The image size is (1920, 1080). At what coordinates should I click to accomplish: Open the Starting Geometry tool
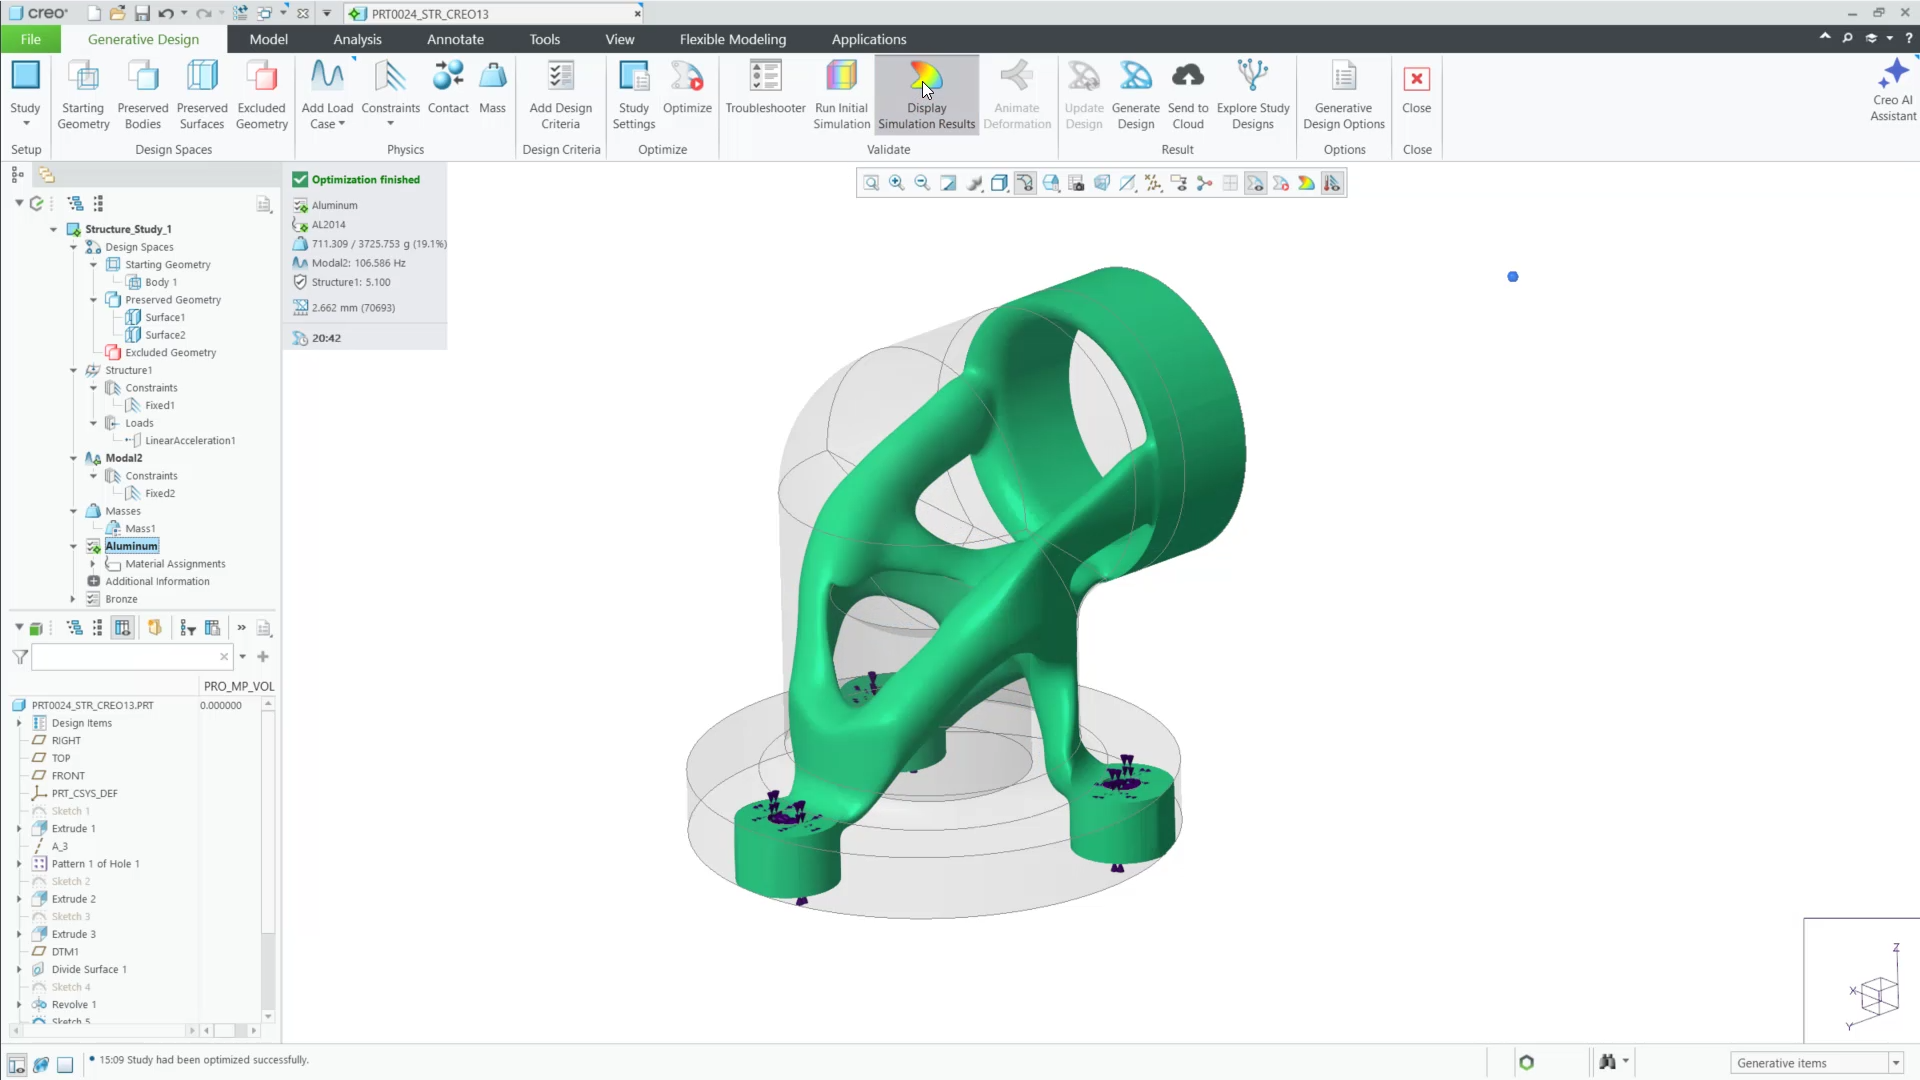coord(83,95)
